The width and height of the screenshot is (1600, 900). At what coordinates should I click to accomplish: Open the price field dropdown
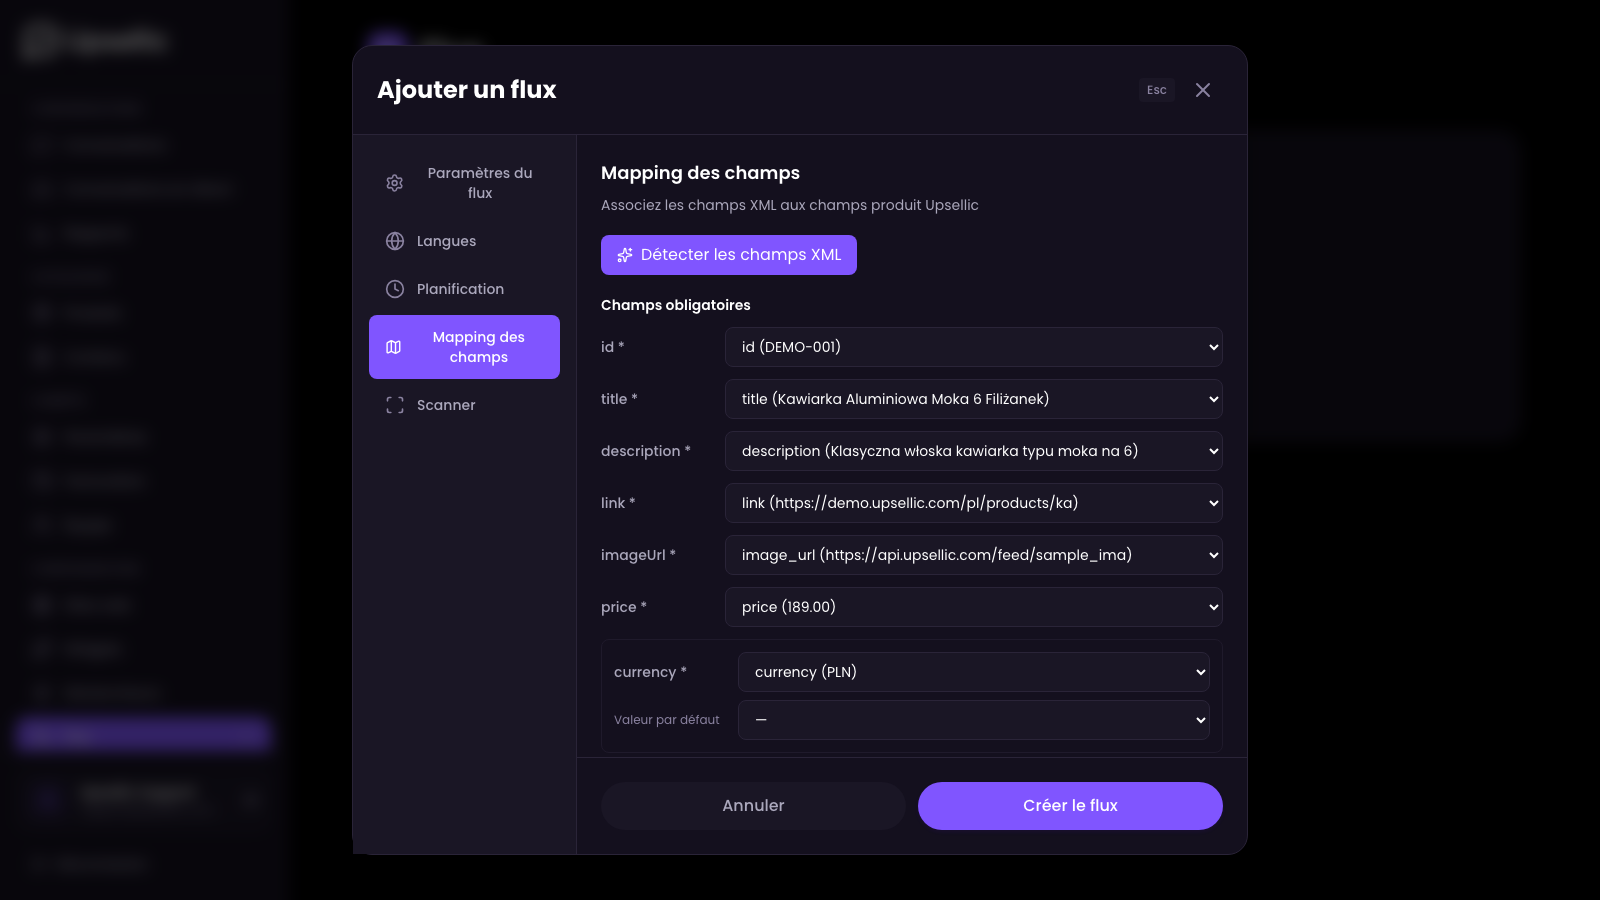973,607
